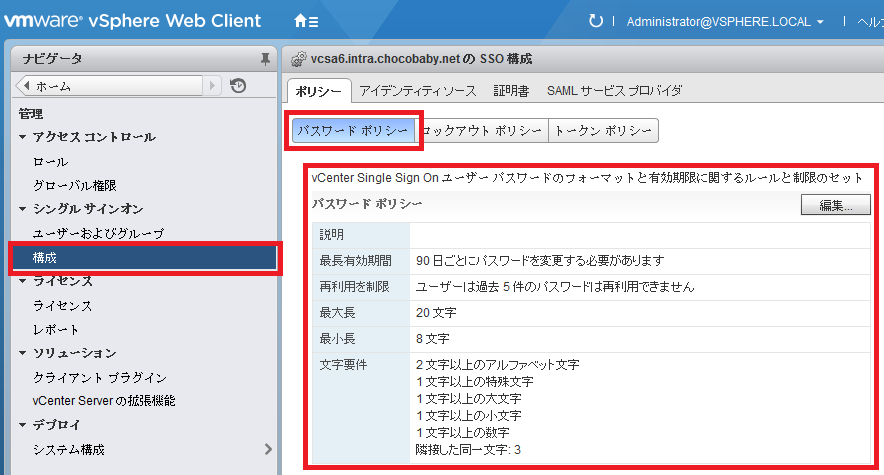
Task: Collapse the ライセンス section arrow
Action: pos(23,281)
